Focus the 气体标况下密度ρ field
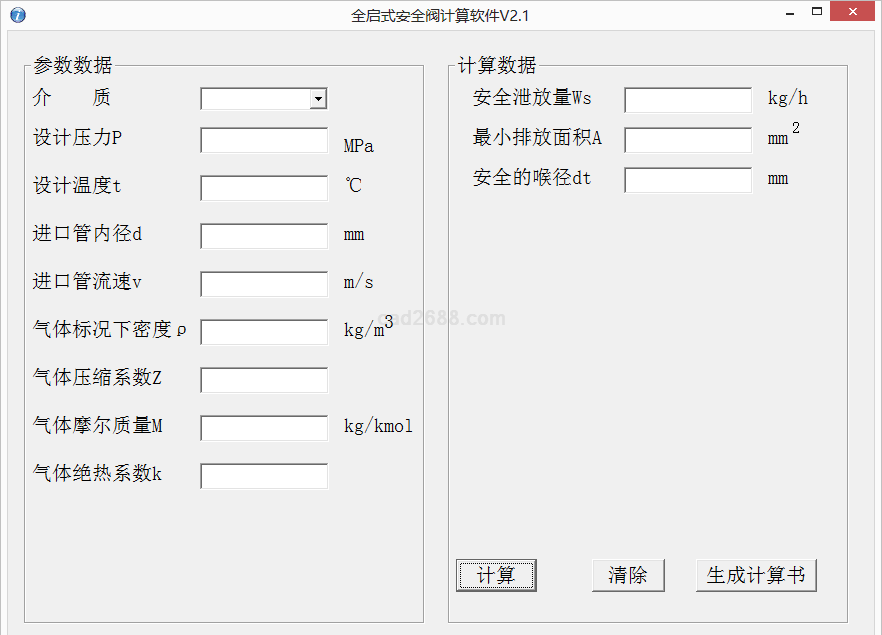The image size is (882, 635). pos(264,332)
